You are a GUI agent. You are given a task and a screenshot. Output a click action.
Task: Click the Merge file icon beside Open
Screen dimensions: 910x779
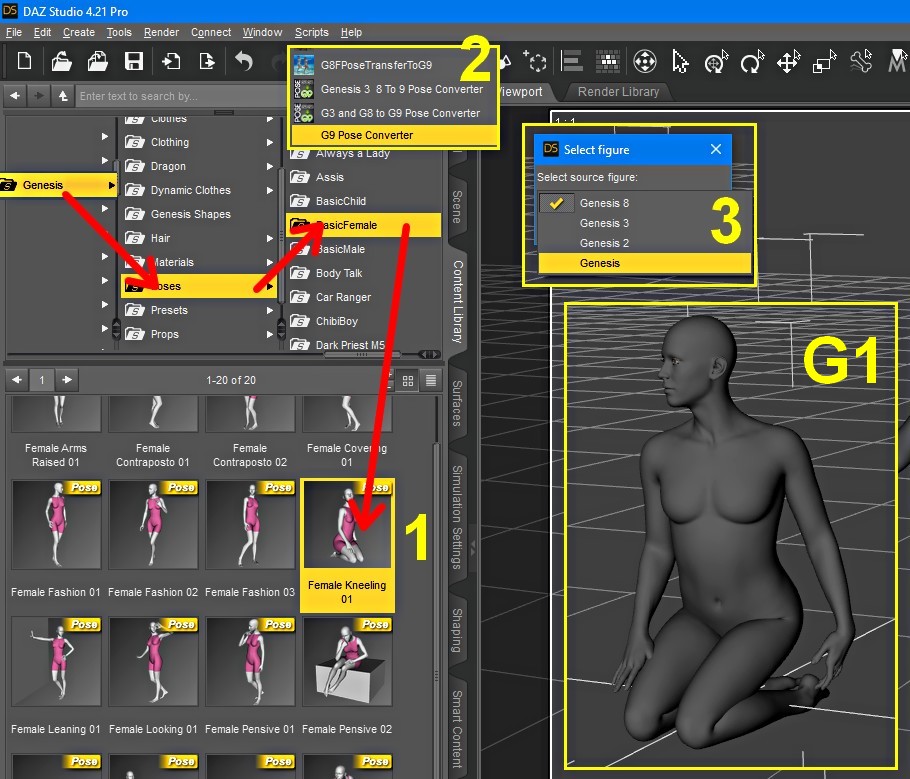pyautogui.click(x=98, y=61)
